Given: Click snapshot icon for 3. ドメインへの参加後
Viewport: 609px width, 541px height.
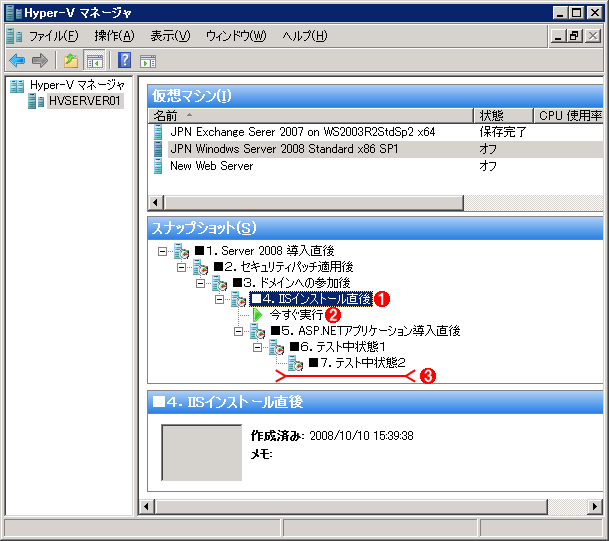Looking at the screenshot, I should pos(219,283).
